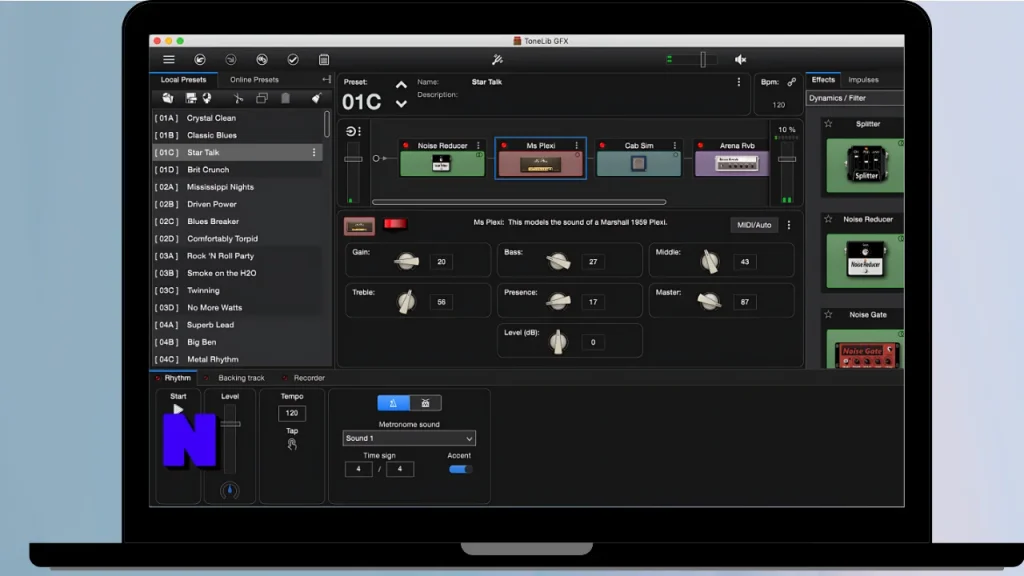Click the checkmark circle toolbar icon
The width and height of the screenshot is (1024, 576).
coord(293,59)
